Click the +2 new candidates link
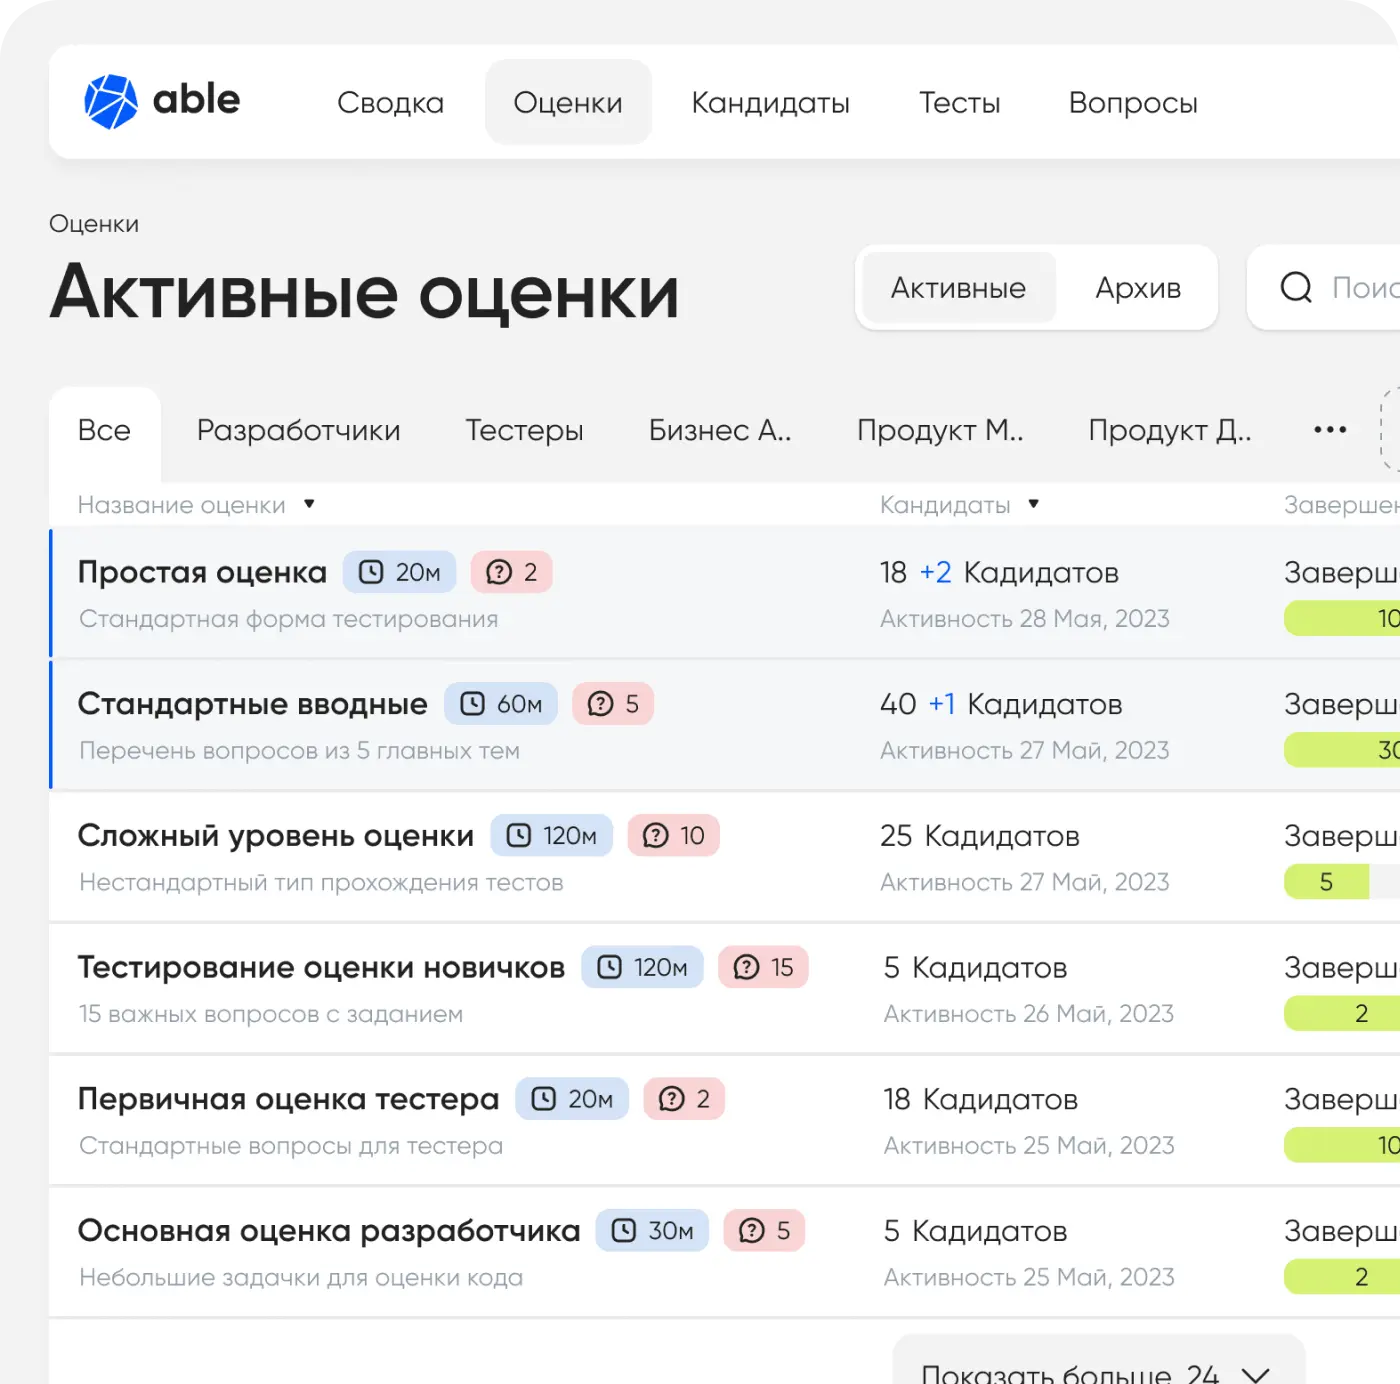 935,573
